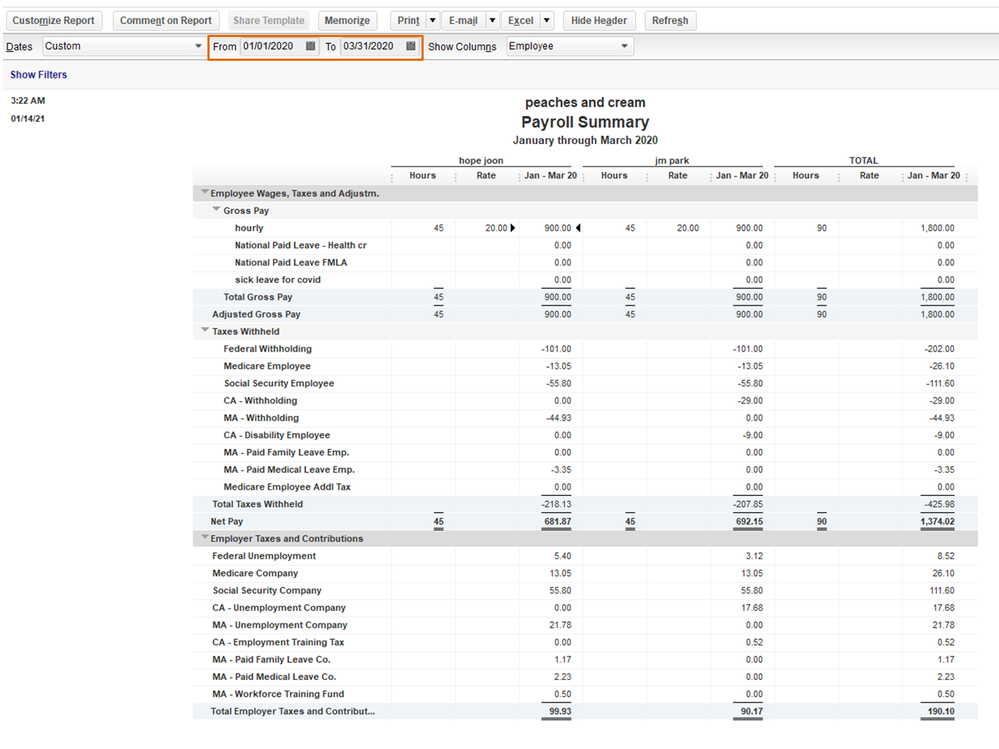Select the peaches and cream company name
Viewport: 999px width, 749px height.
[x=585, y=103]
